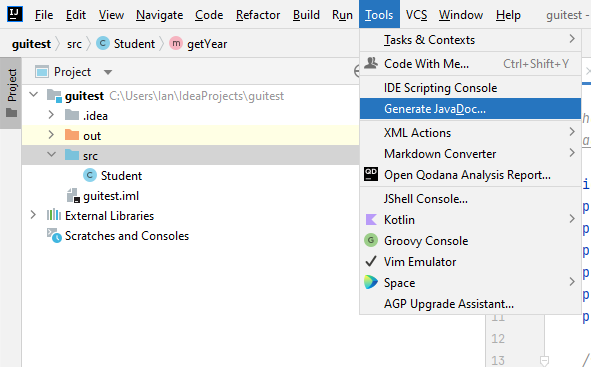Collapse the src folder tree node
This screenshot has width=591, height=367.
(51, 154)
